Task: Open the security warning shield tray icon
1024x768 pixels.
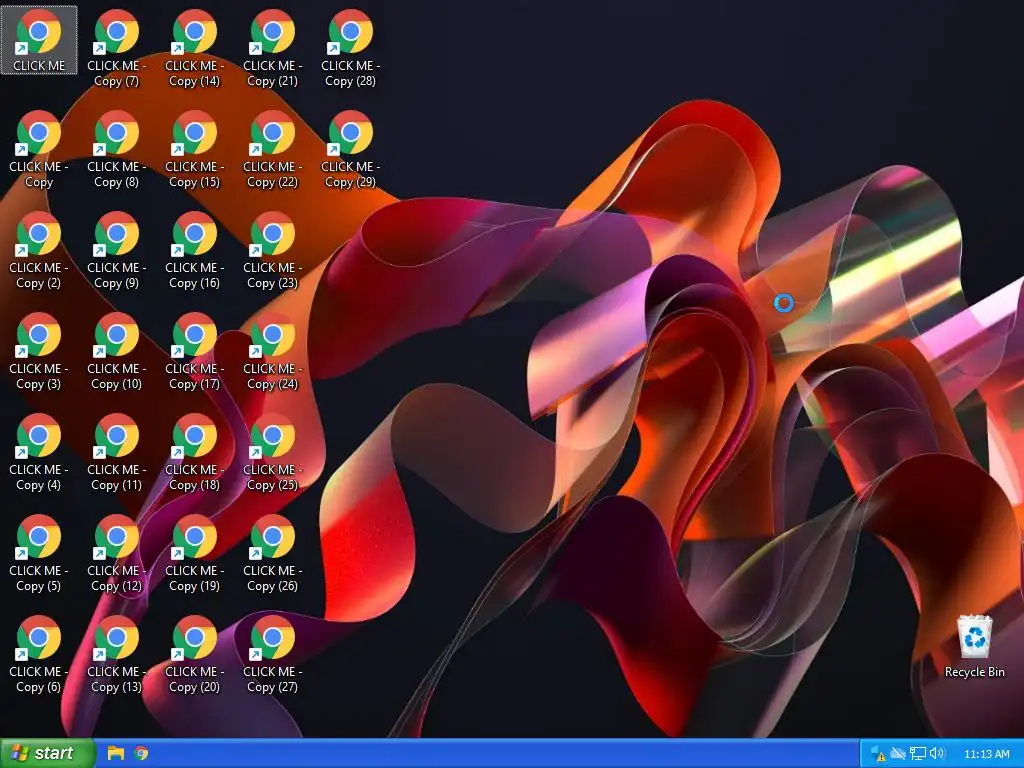Action: (878, 754)
